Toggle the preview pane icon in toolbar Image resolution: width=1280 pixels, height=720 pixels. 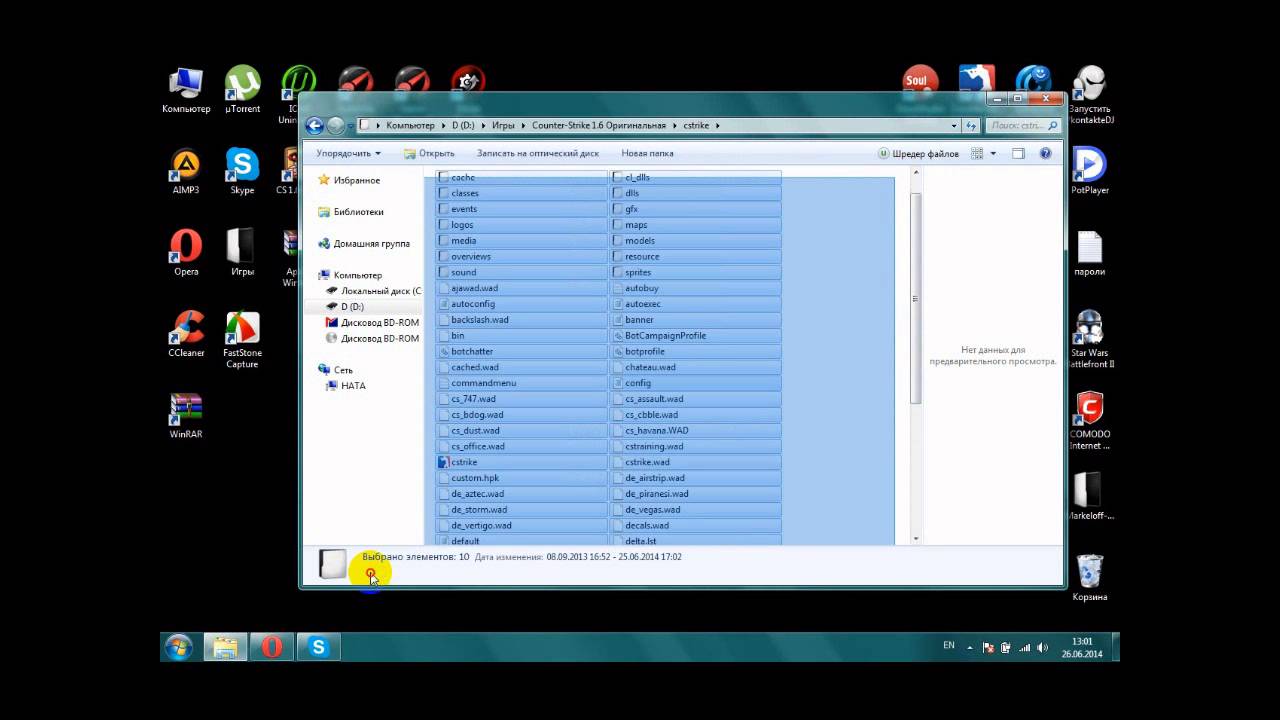coord(1018,153)
